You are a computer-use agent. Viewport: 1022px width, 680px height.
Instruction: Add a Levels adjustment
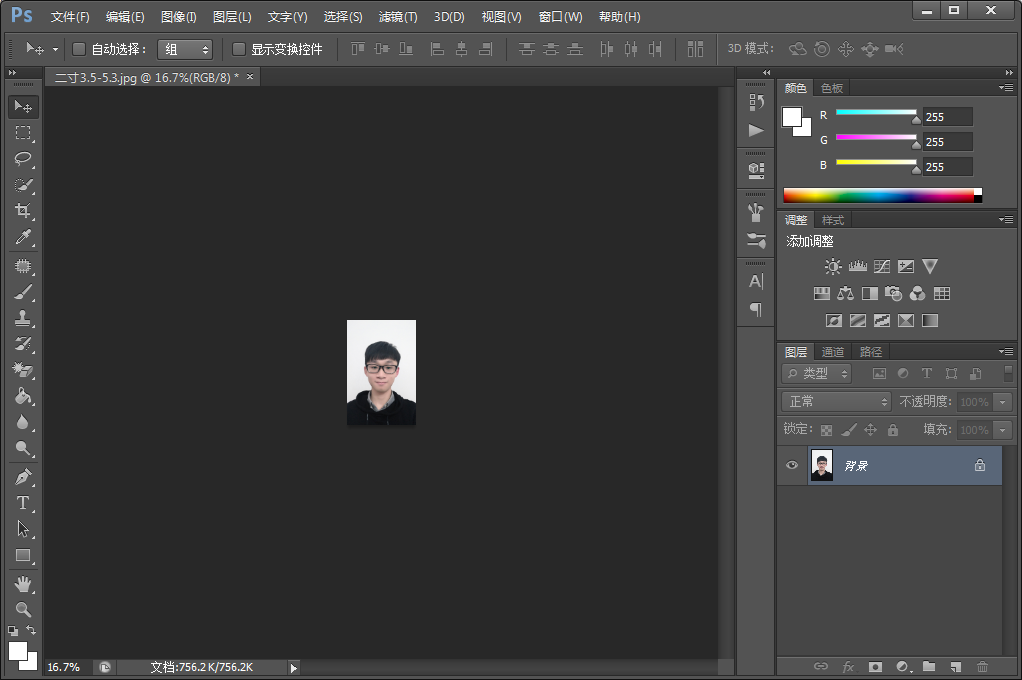tap(858, 266)
